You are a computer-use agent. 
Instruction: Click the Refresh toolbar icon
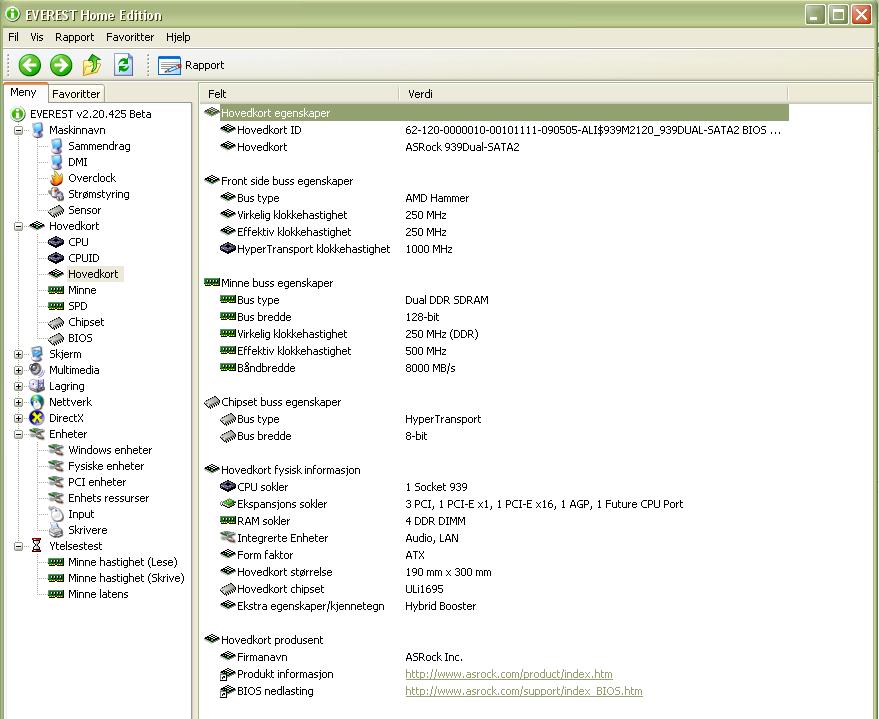coord(123,65)
